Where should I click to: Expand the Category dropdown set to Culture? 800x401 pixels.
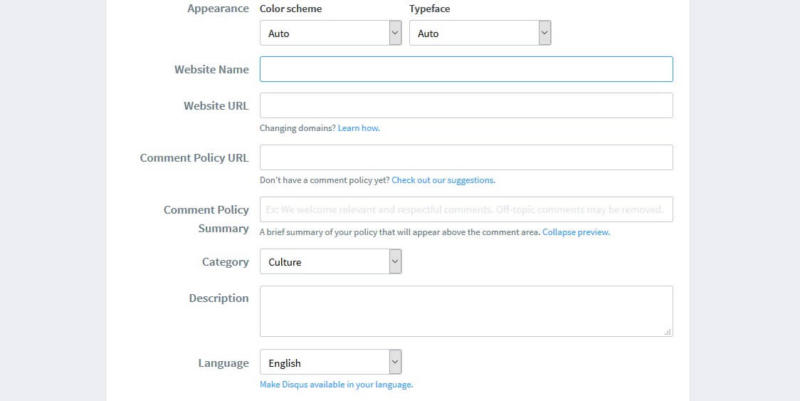tap(330, 262)
